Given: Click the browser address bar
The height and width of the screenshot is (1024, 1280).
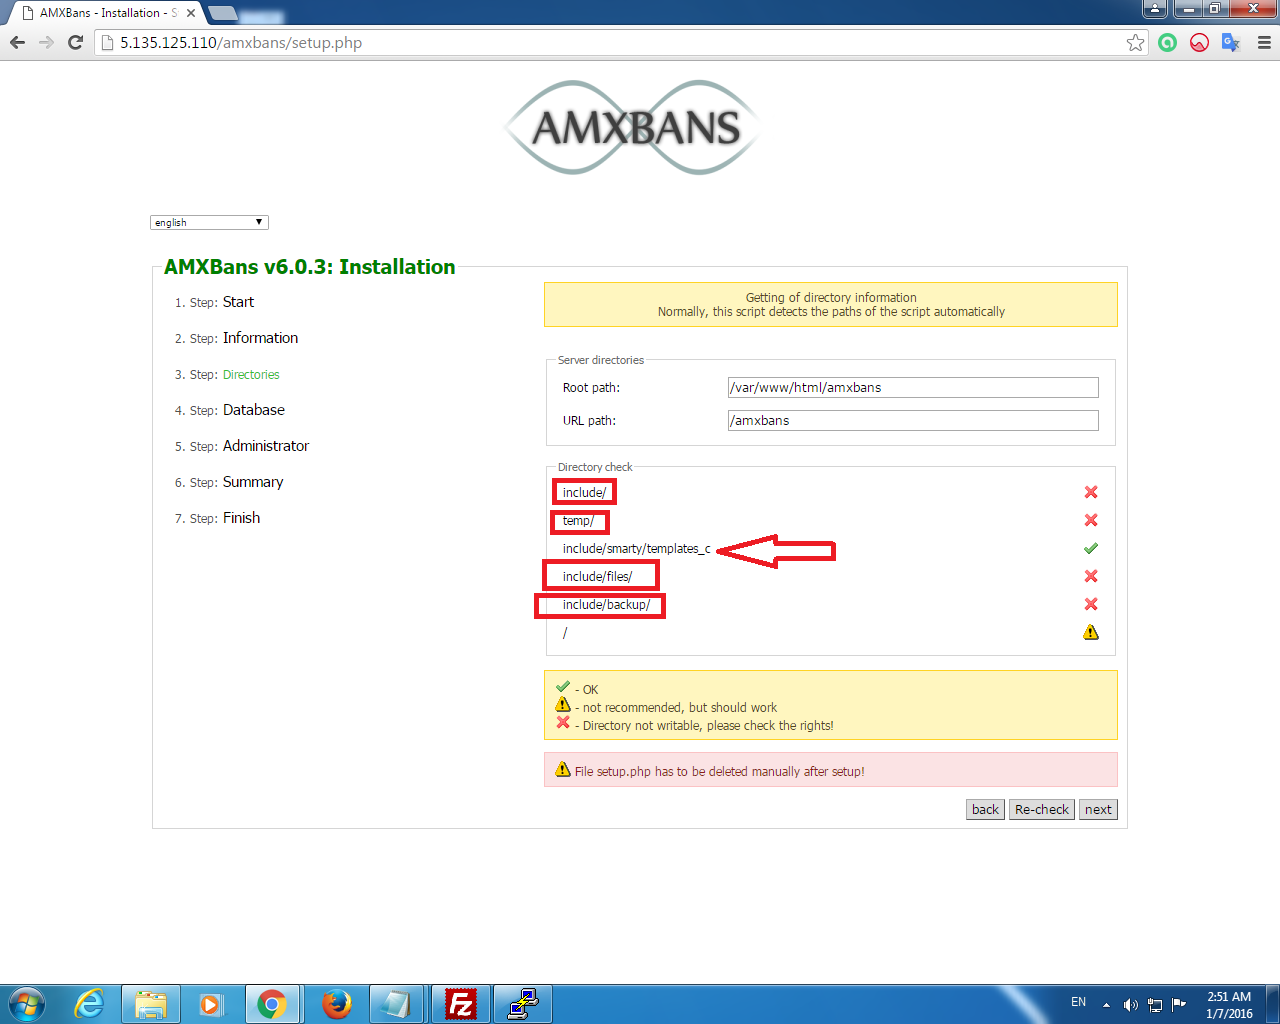Looking at the screenshot, I should [620, 43].
